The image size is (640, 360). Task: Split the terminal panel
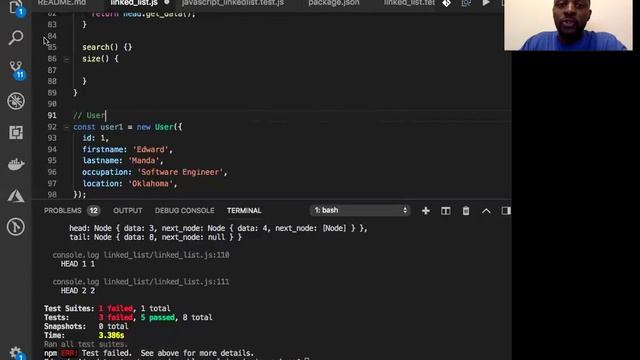pyautogui.click(x=446, y=211)
